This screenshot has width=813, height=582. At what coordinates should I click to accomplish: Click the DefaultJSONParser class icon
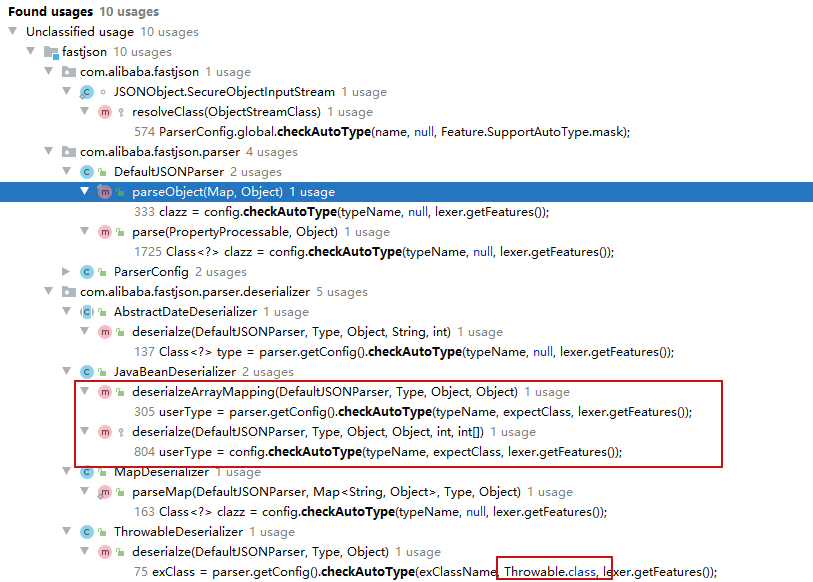[x=87, y=172]
